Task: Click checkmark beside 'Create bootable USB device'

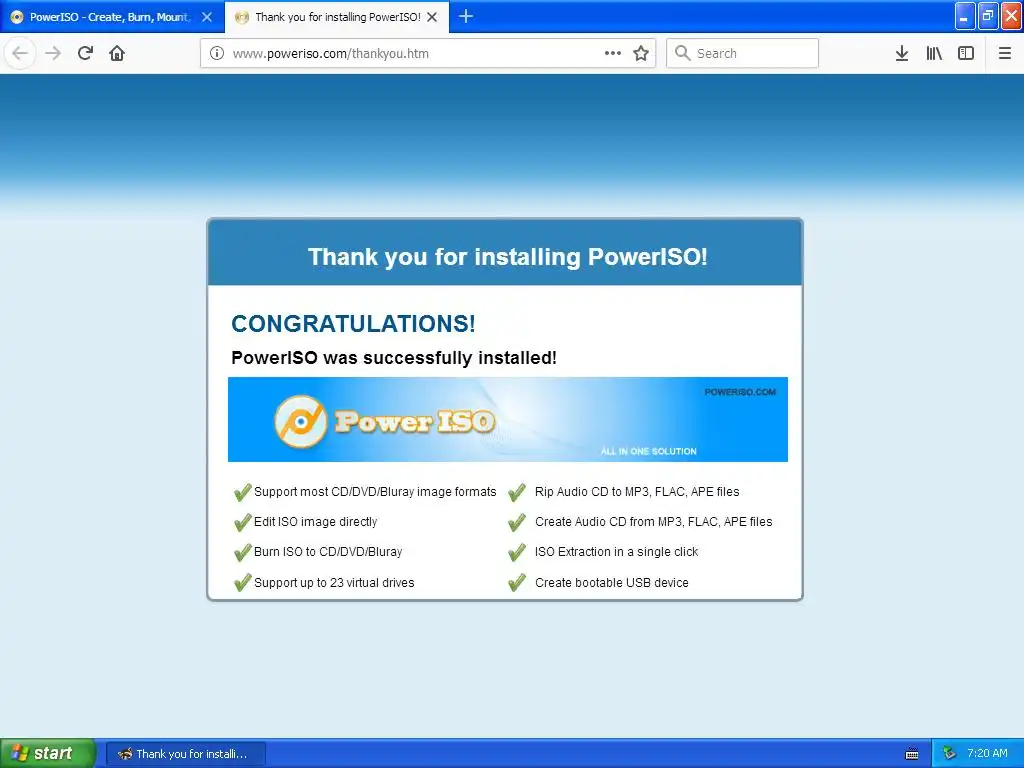Action: (517, 582)
